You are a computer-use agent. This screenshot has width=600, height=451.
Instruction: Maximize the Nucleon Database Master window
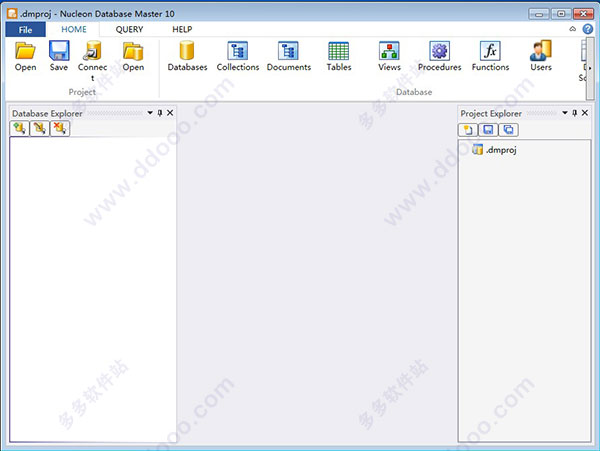(561, 14)
